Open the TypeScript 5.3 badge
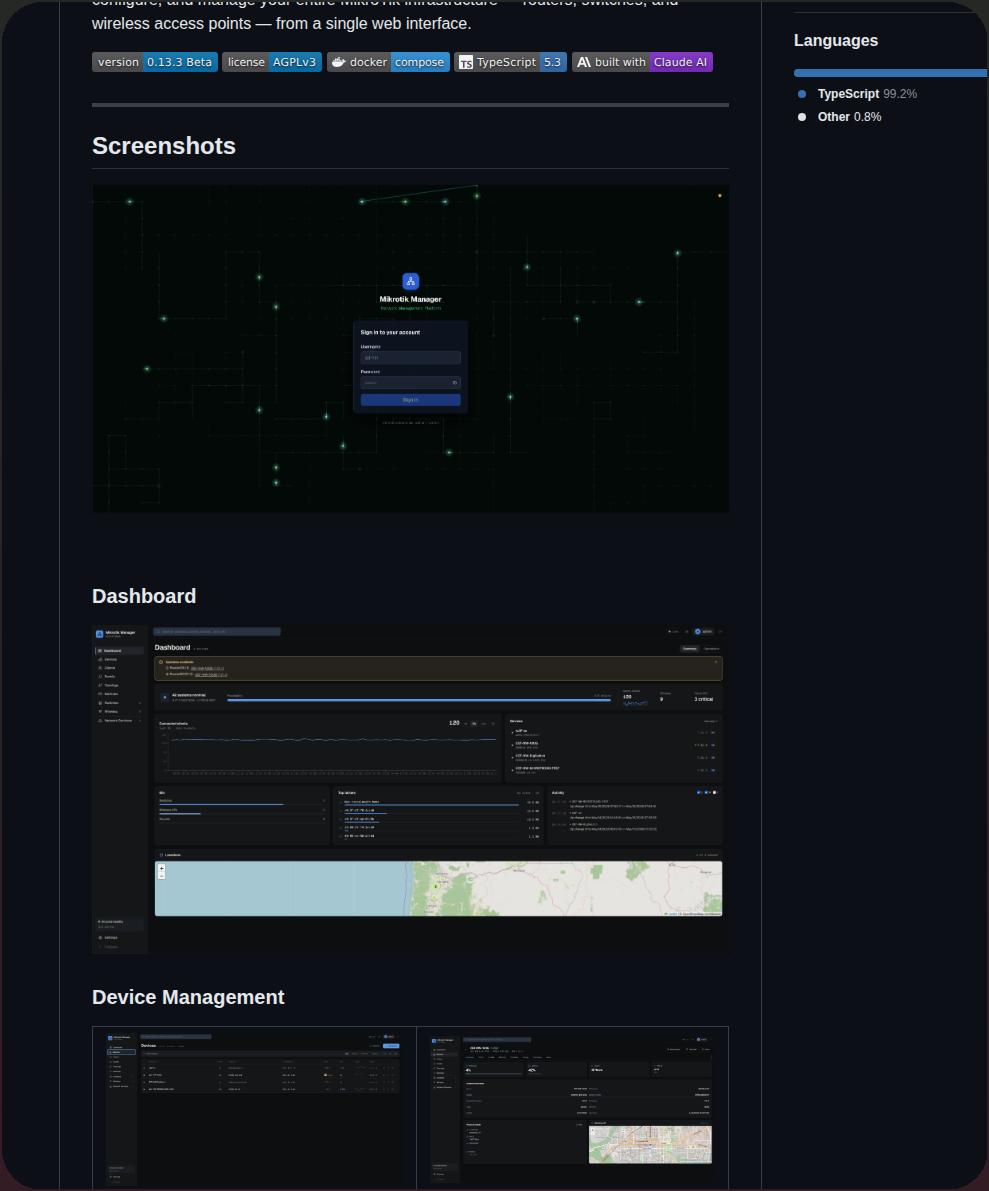 (510, 62)
